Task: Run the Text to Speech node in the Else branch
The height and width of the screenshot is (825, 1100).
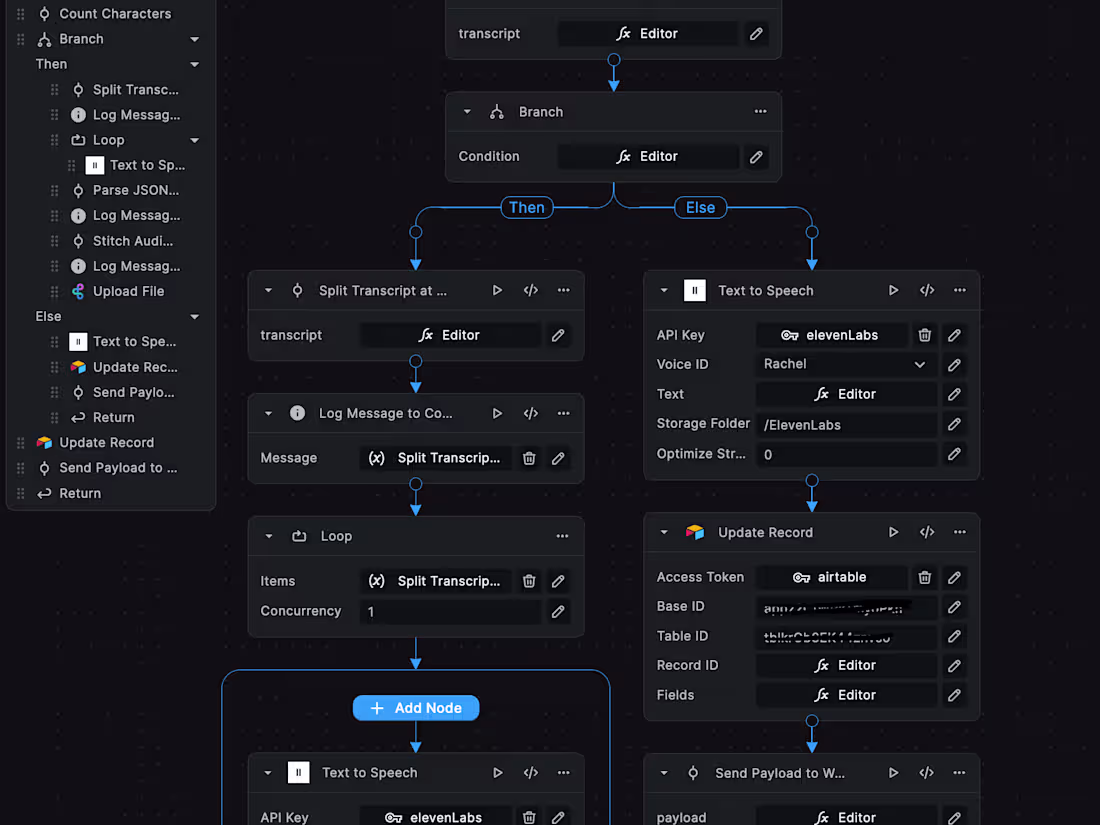Action: [893, 290]
